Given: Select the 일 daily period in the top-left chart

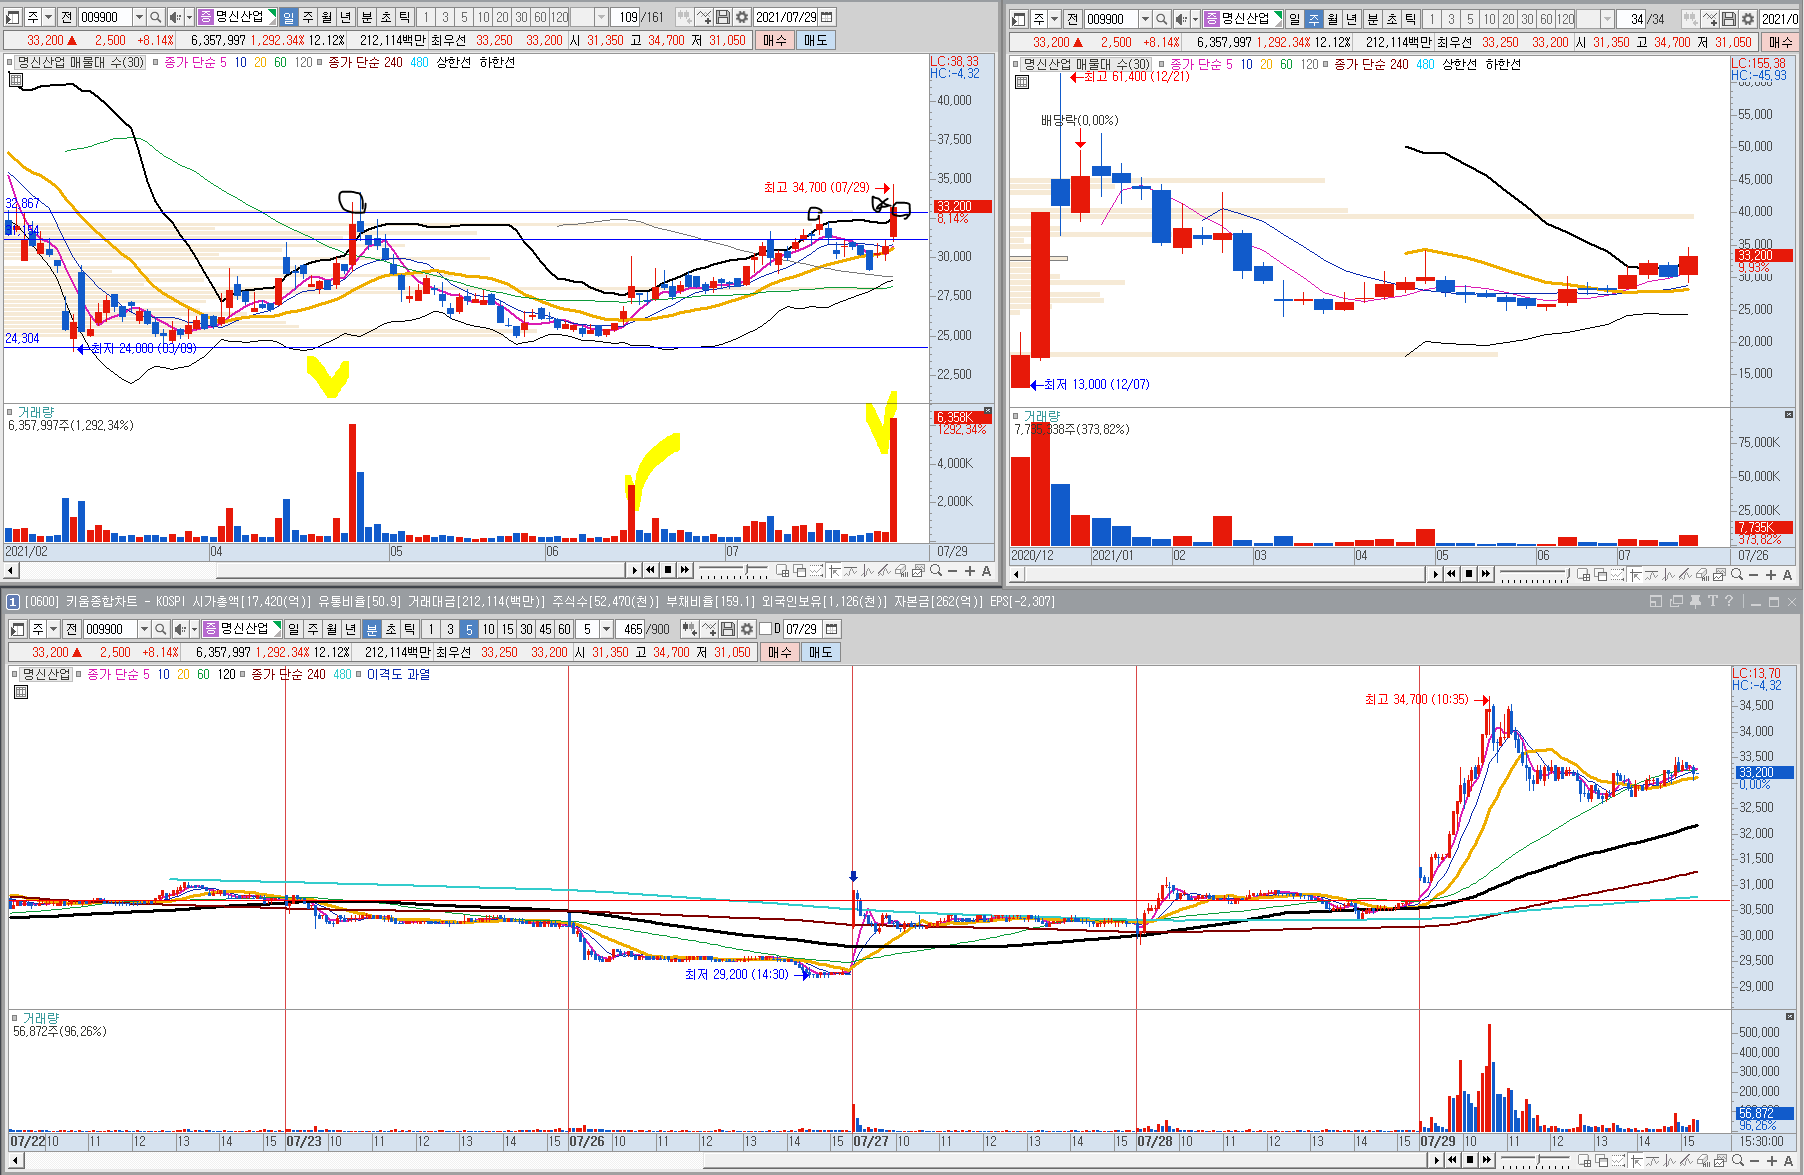Looking at the screenshot, I should coord(289,17).
